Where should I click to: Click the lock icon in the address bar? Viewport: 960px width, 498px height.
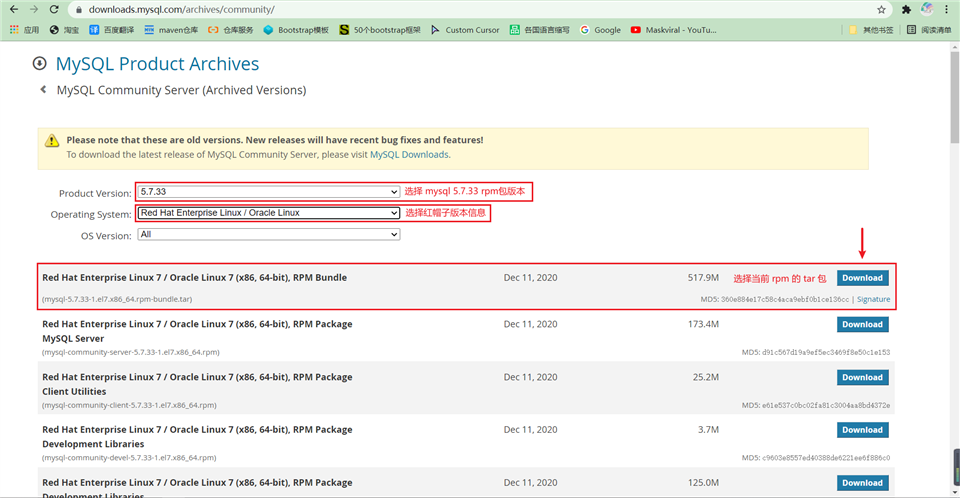tap(78, 10)
